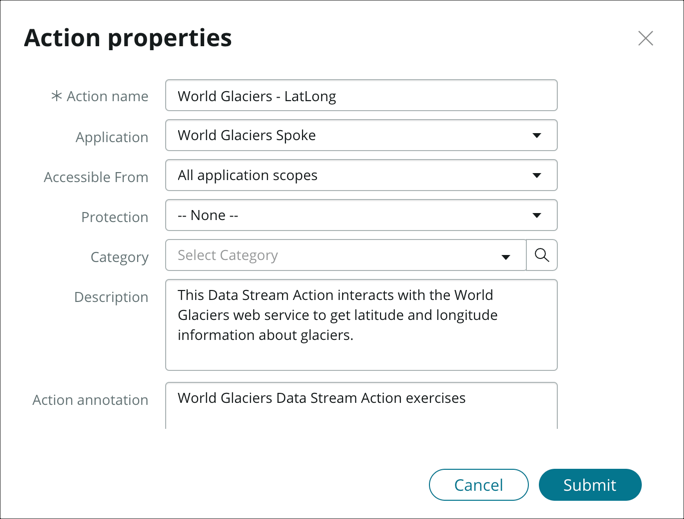Viewport: 684px width, 519px height.
Task: Submit the action properties
Action: click(x=590, y=485)
